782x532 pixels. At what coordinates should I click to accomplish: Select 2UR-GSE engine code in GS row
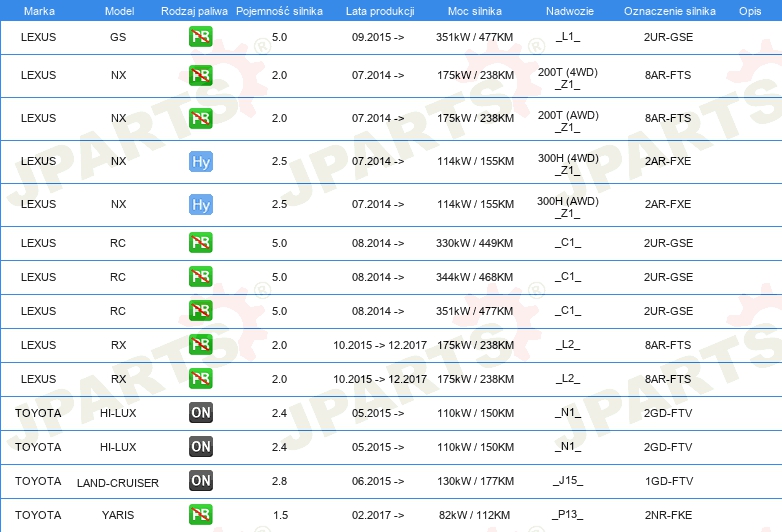(x=668, y=37)
